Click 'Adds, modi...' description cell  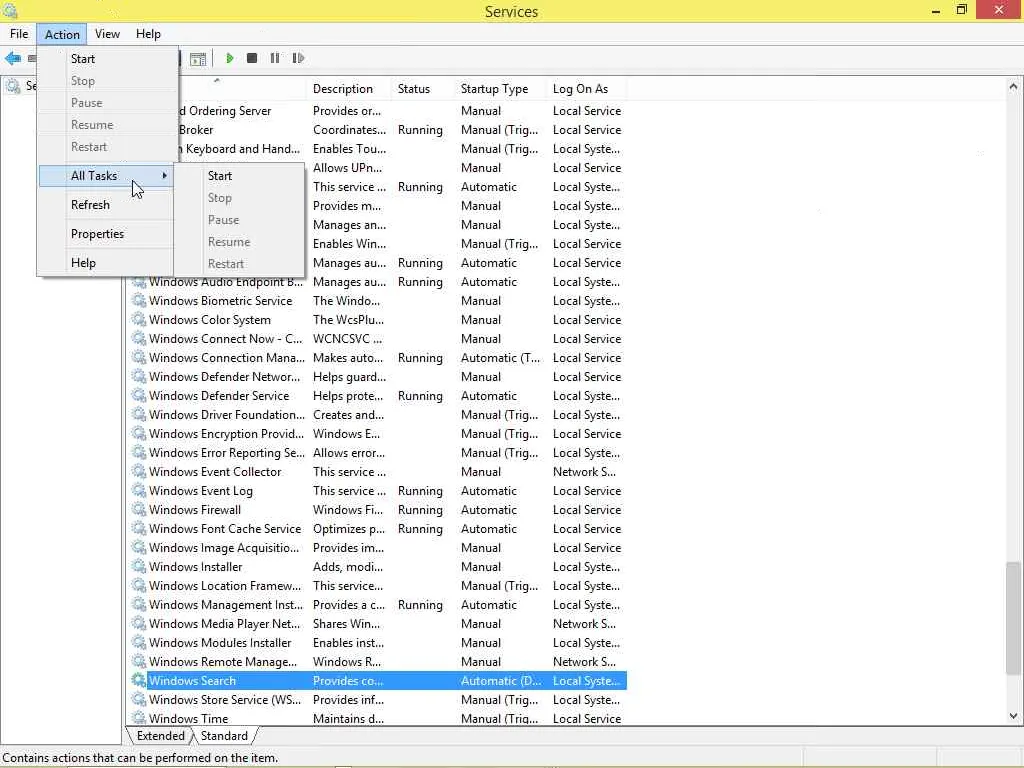(347, 567)
